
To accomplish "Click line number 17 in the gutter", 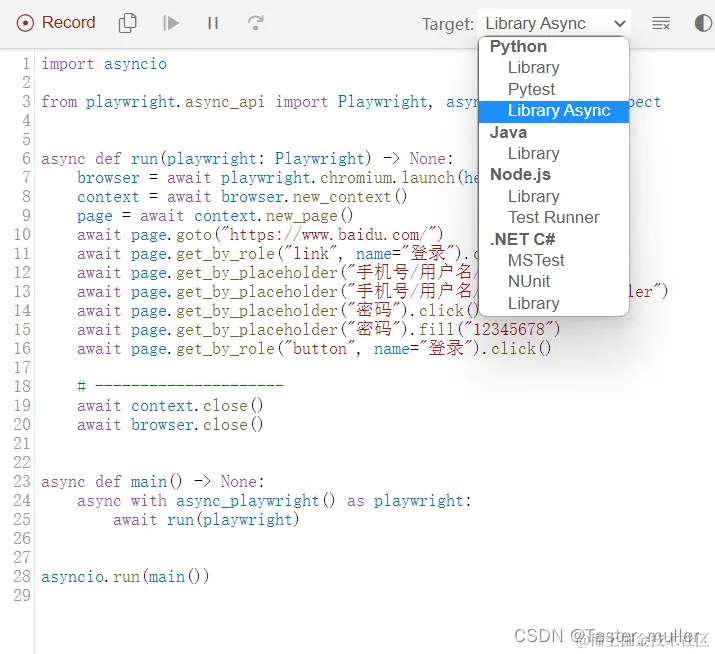I will tap(22, 368).
